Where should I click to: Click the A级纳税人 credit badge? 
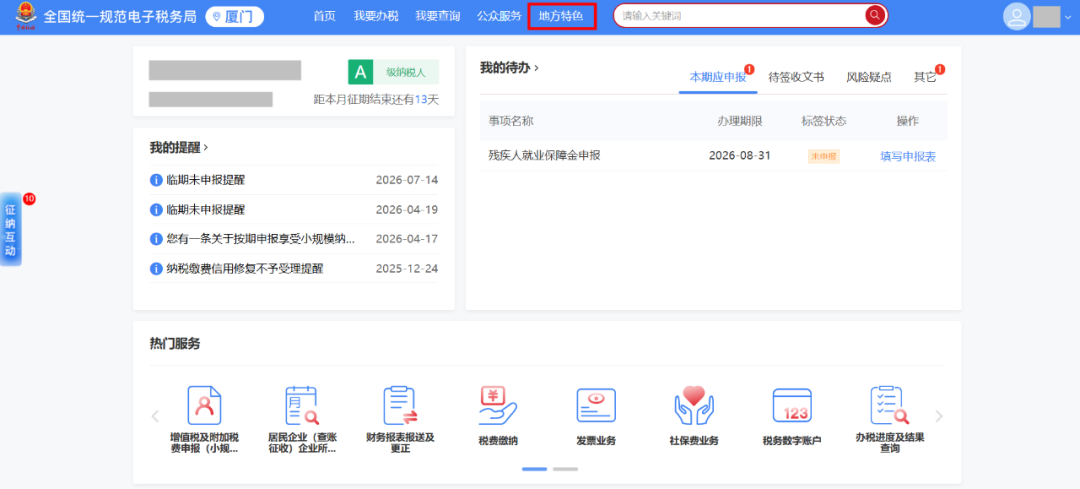tap(393, 72)
